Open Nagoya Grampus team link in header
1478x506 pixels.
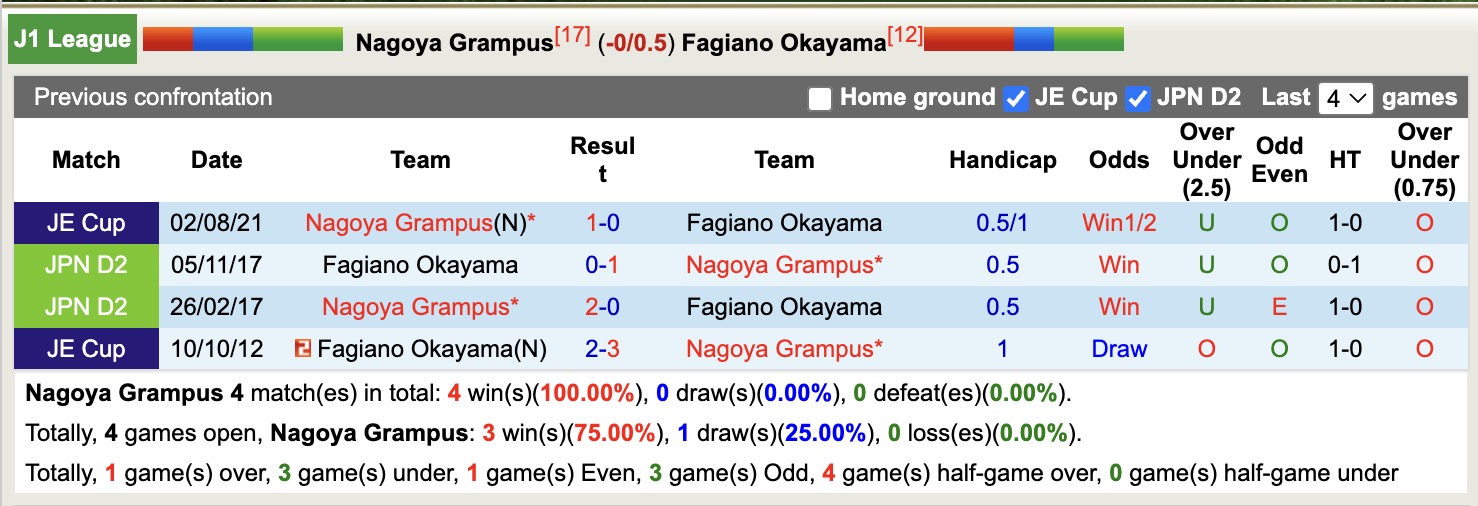click(x=454, y=42)
